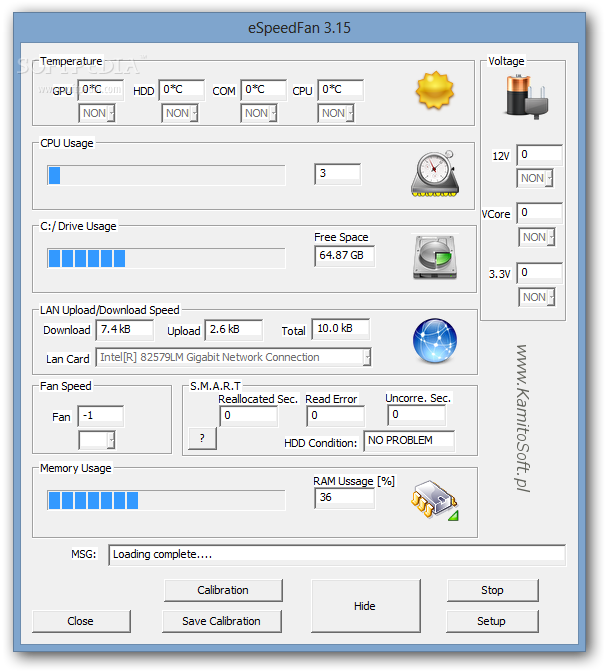Click the www.KamitoSoft.pl text
The image size is (606, 672).
[x=522, y=418]
